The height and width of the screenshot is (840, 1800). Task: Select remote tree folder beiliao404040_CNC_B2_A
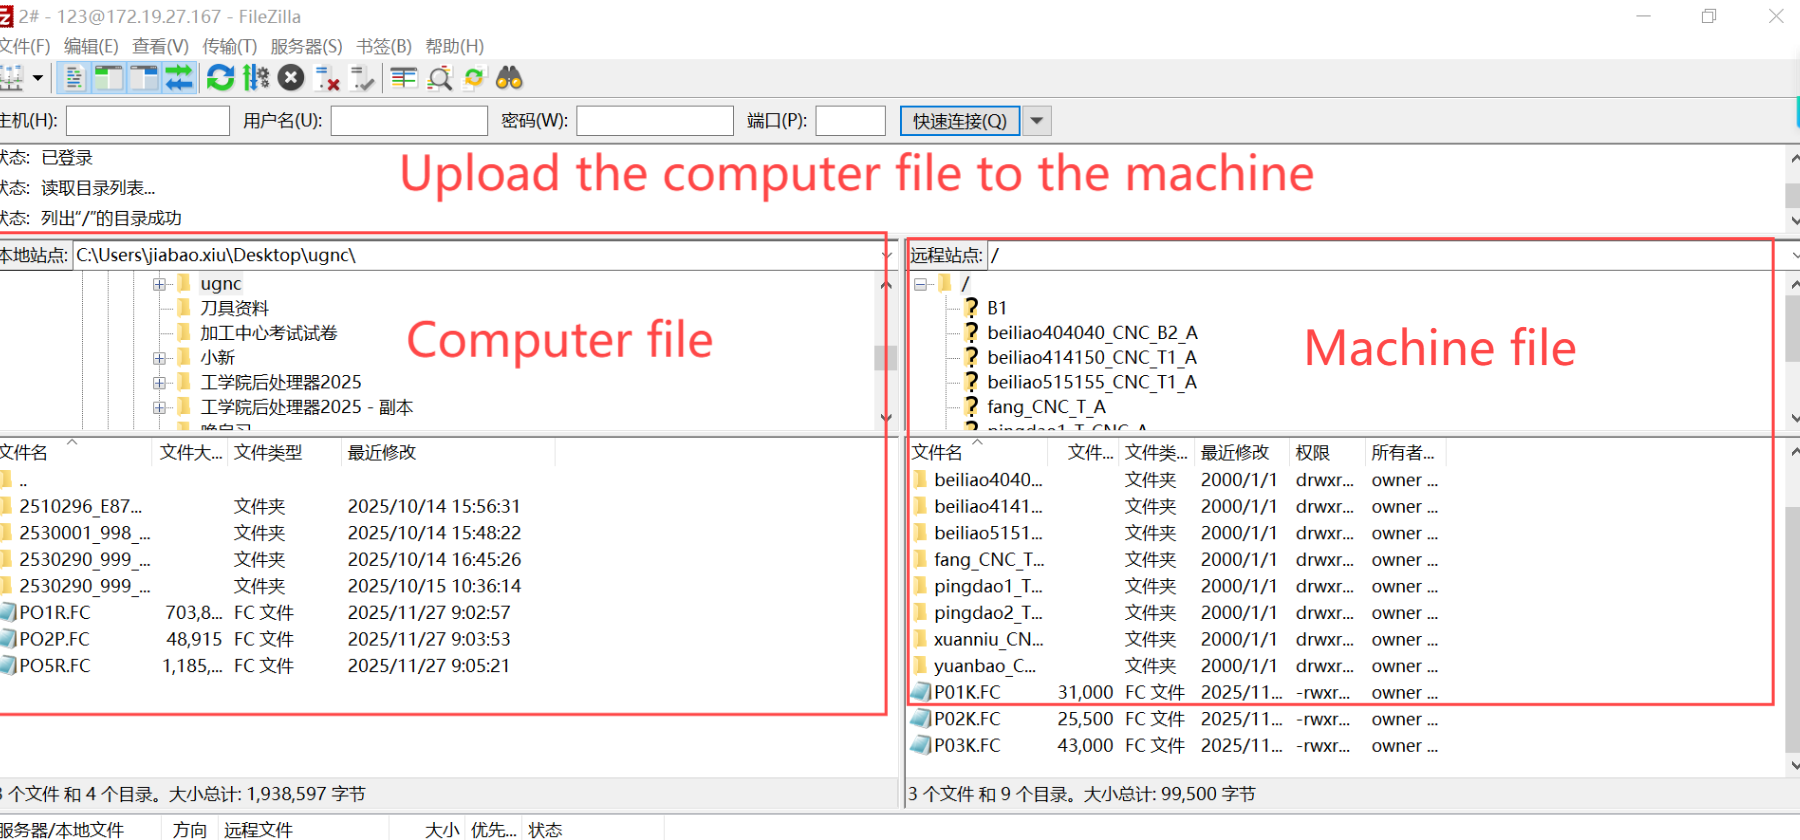pyautogui.click(x=1092, y=333)
